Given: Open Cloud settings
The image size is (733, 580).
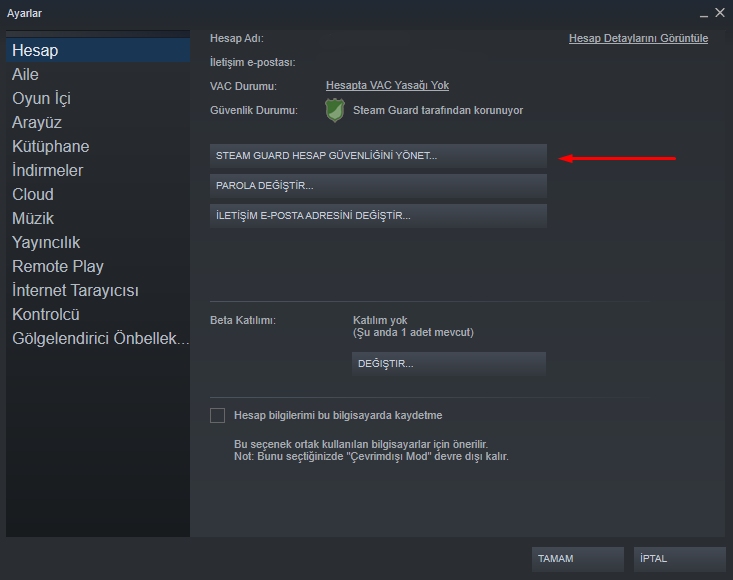Looking at the screenshot, I should click(98, 194).
